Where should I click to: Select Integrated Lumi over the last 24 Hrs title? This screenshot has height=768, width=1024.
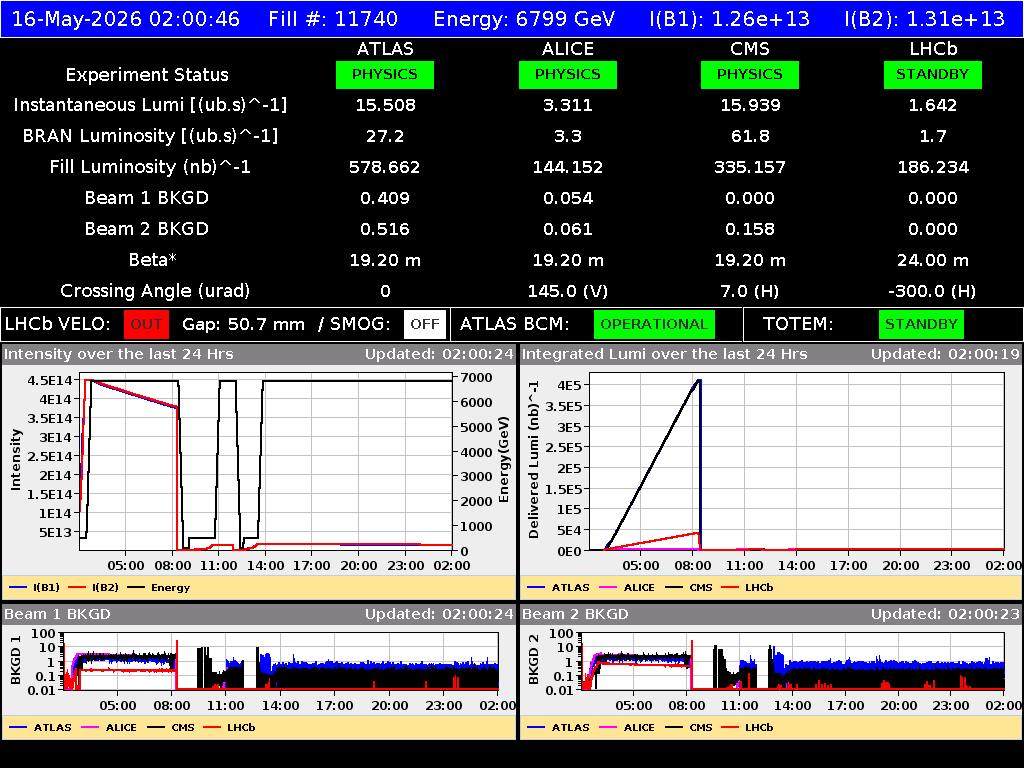click(665, 355)
